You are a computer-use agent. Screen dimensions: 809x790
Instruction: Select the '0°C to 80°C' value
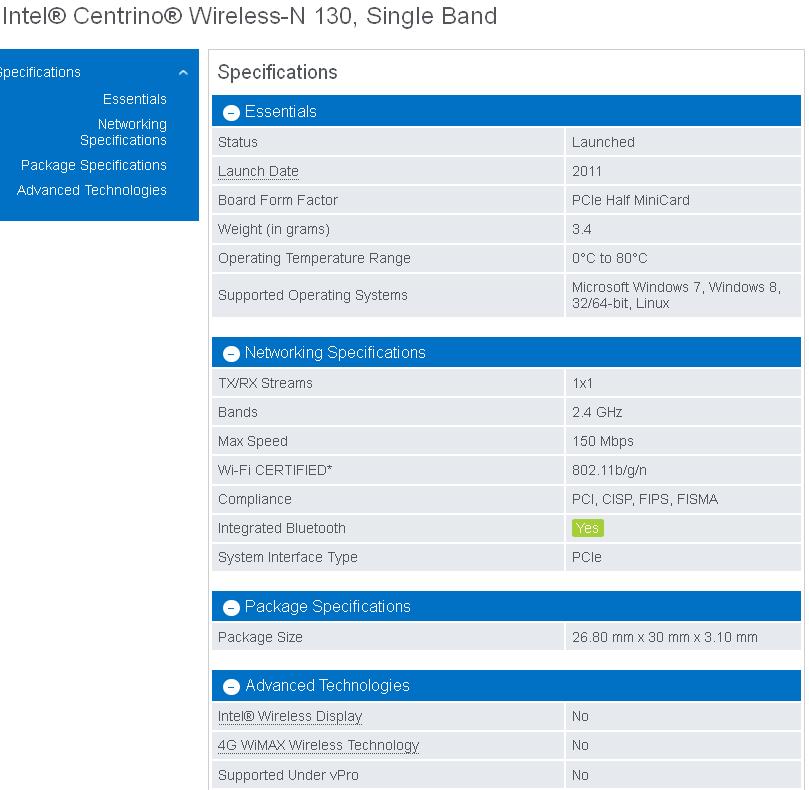[x=610, y=258]
